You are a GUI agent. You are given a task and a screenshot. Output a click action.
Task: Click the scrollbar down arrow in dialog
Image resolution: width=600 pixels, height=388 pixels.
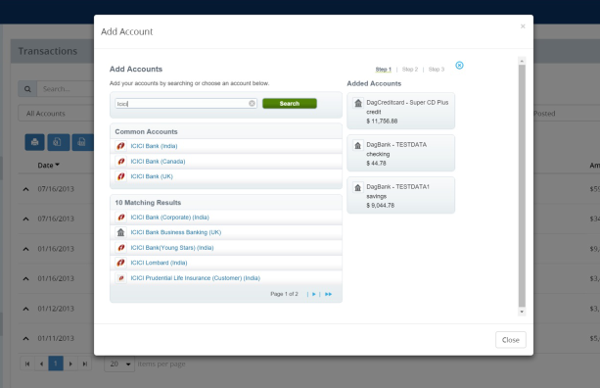(x=522, y=312)
